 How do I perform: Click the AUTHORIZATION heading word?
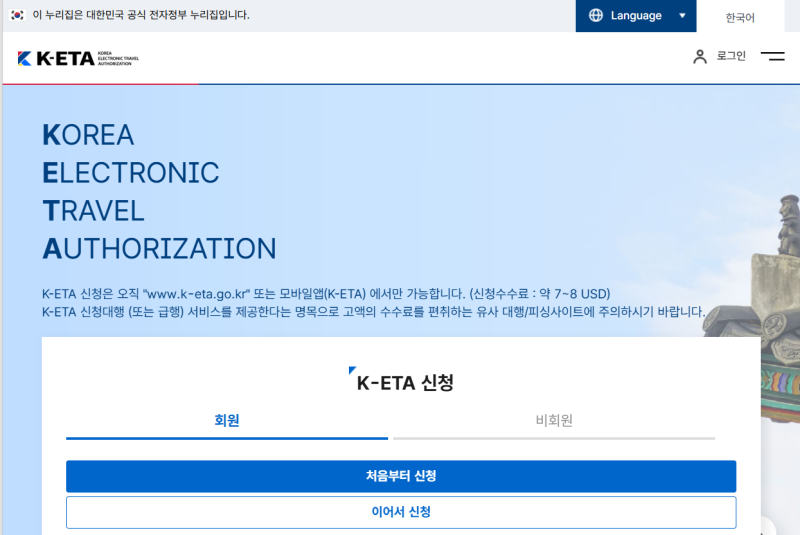click(159, 249)
